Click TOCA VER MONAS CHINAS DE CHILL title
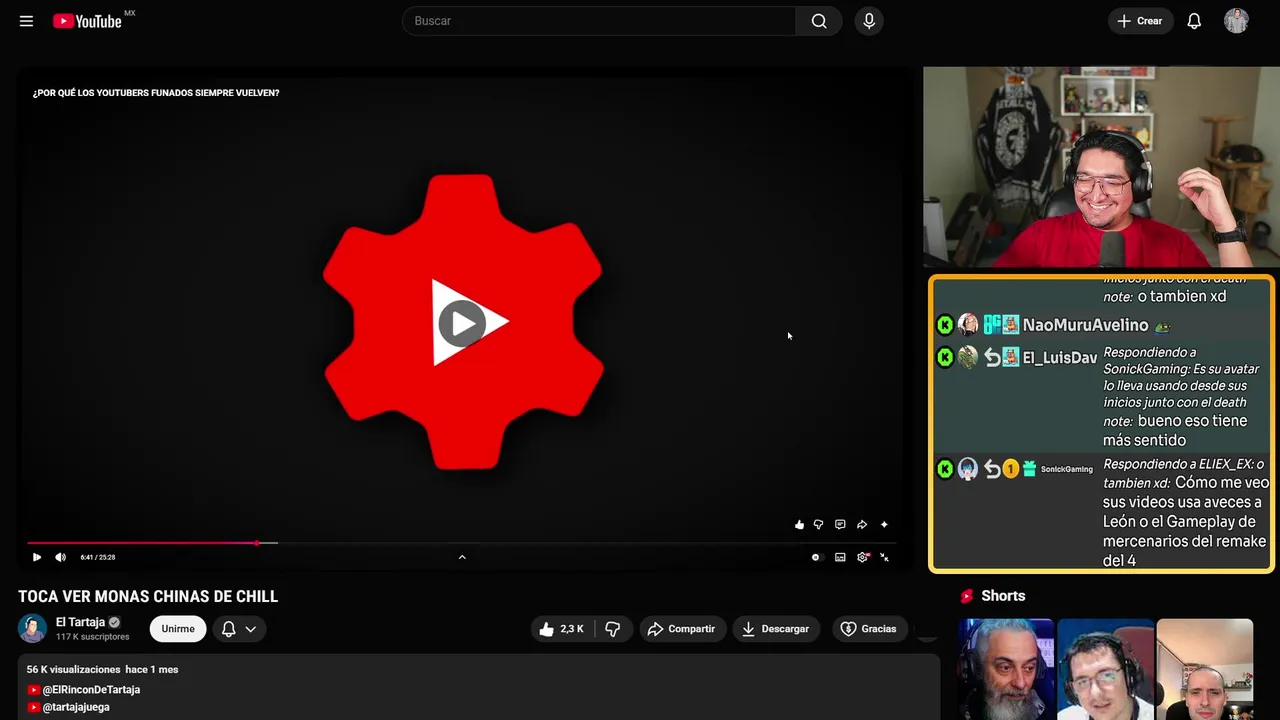The width and height of the screenshot is (1280, 720). click(148, 597)
